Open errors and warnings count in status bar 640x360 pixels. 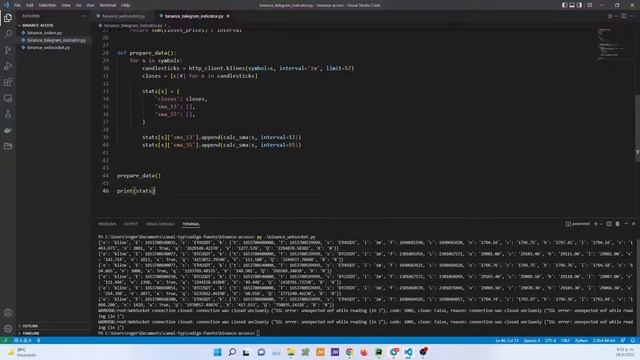point(23,340)
